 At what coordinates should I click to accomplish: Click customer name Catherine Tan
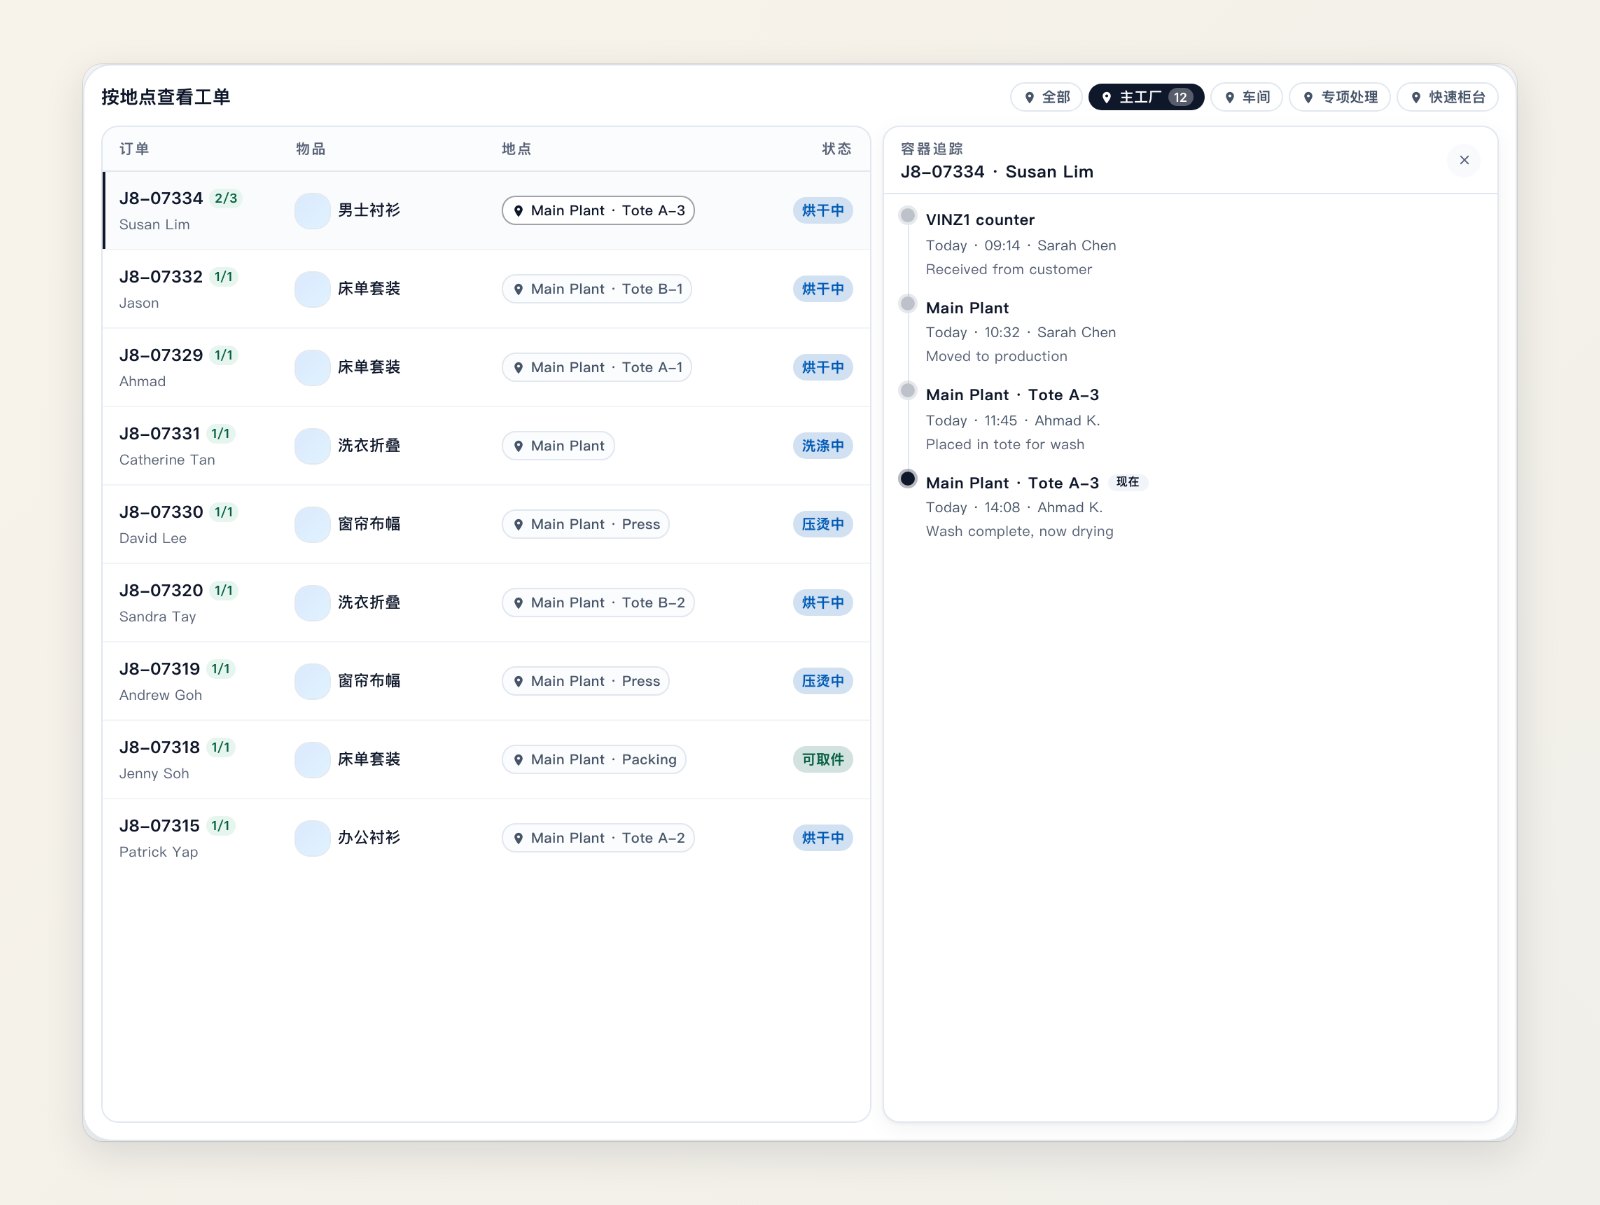click(167, 460)
